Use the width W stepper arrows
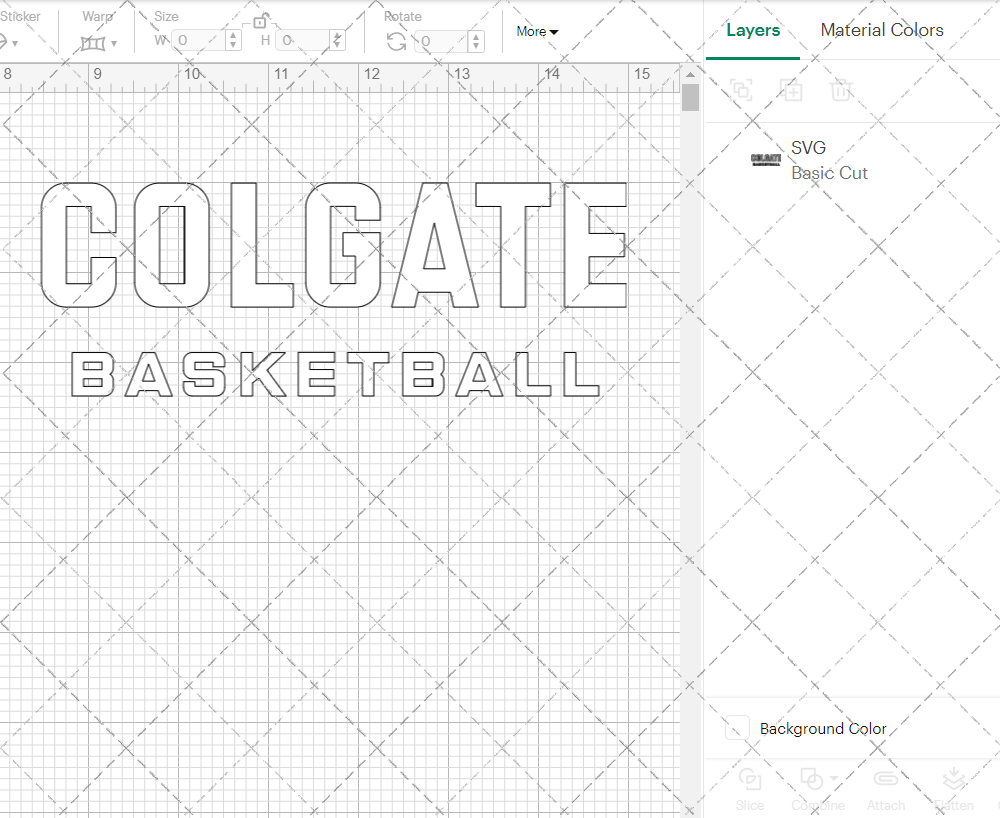 click(x=233, y=41)
